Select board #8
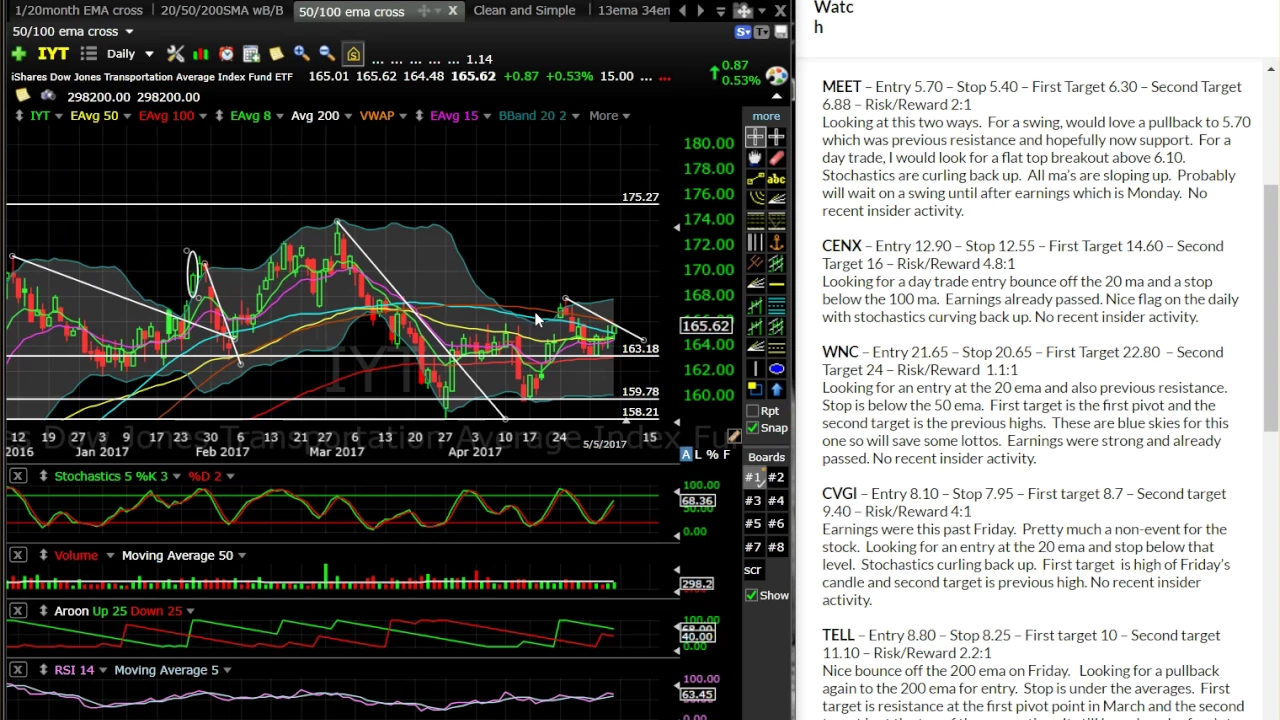1280x720 pixels. click(776, 547)
